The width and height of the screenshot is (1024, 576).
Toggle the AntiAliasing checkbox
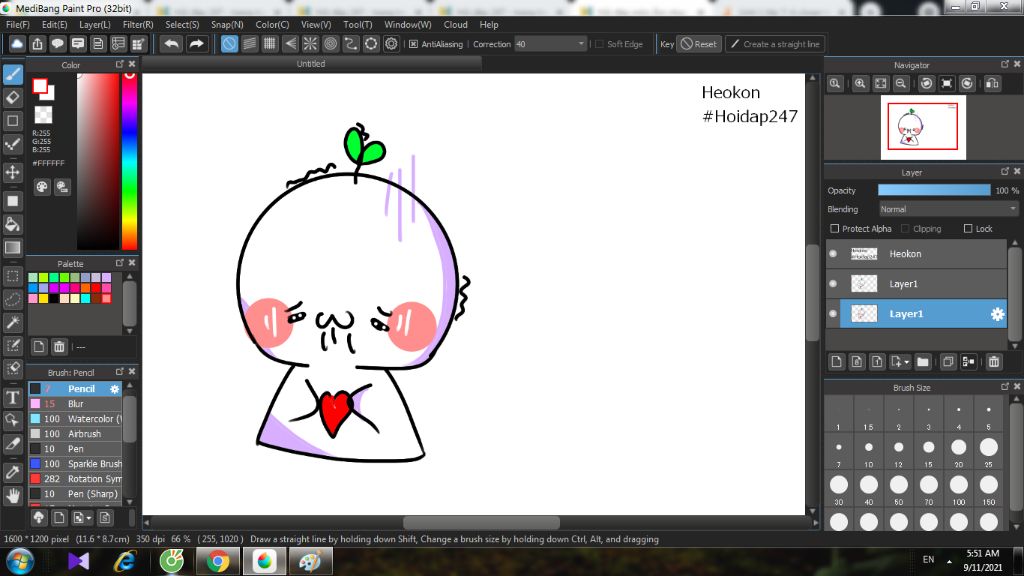[413, 44]
